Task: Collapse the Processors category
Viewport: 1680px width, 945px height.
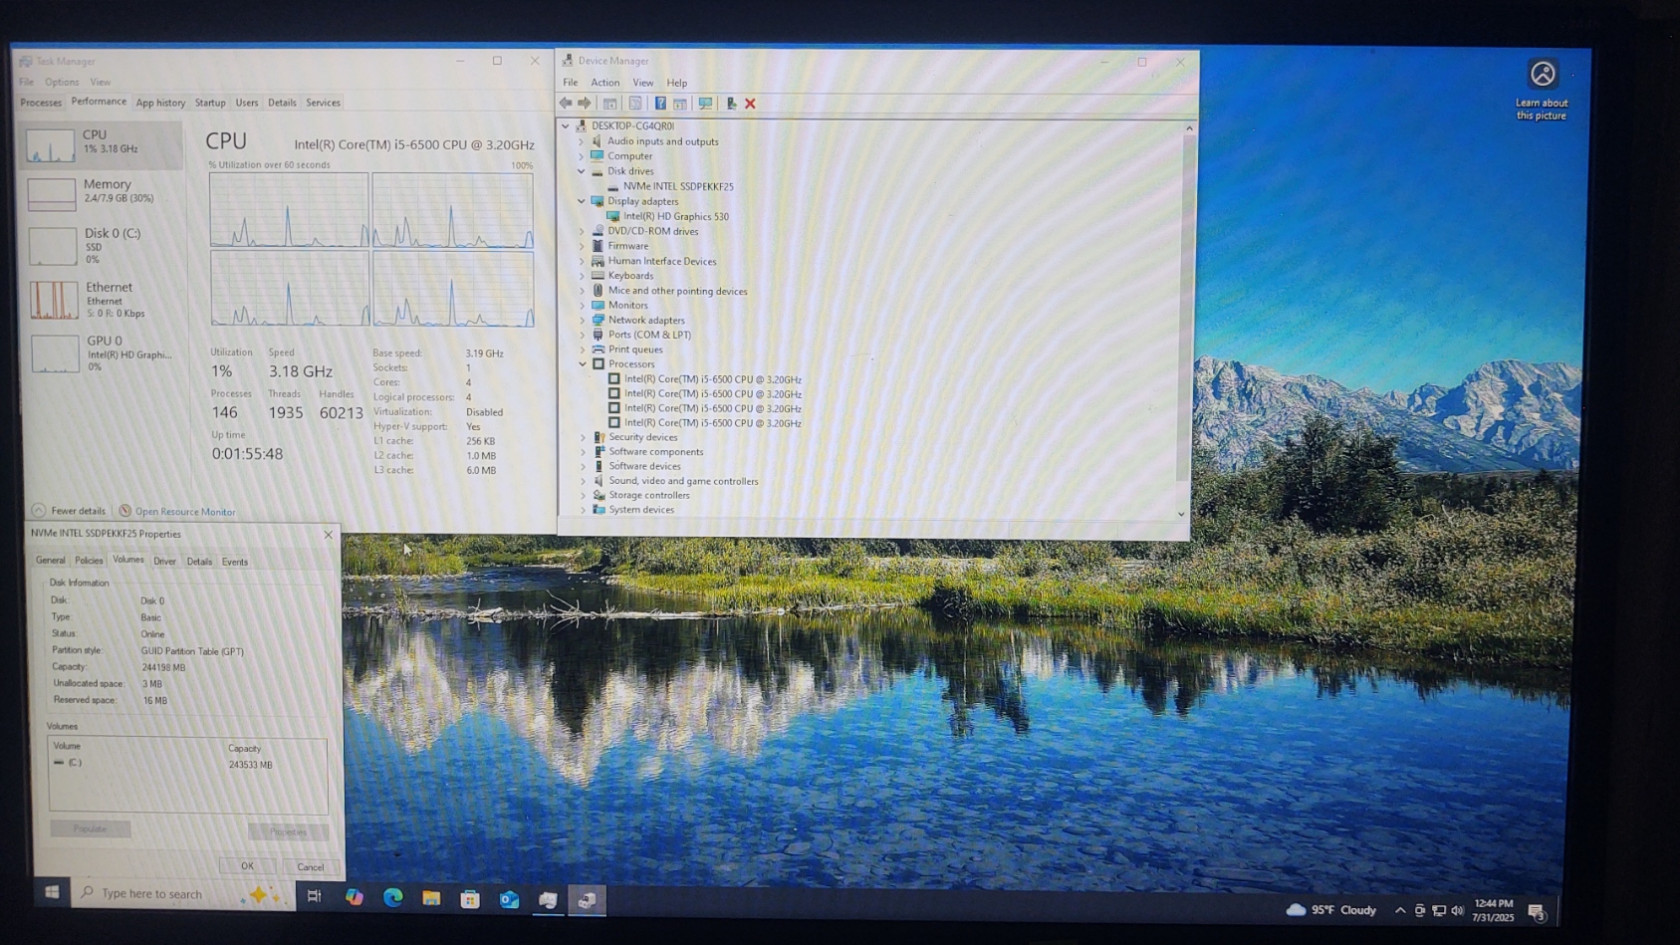Action: coord(583,364)
